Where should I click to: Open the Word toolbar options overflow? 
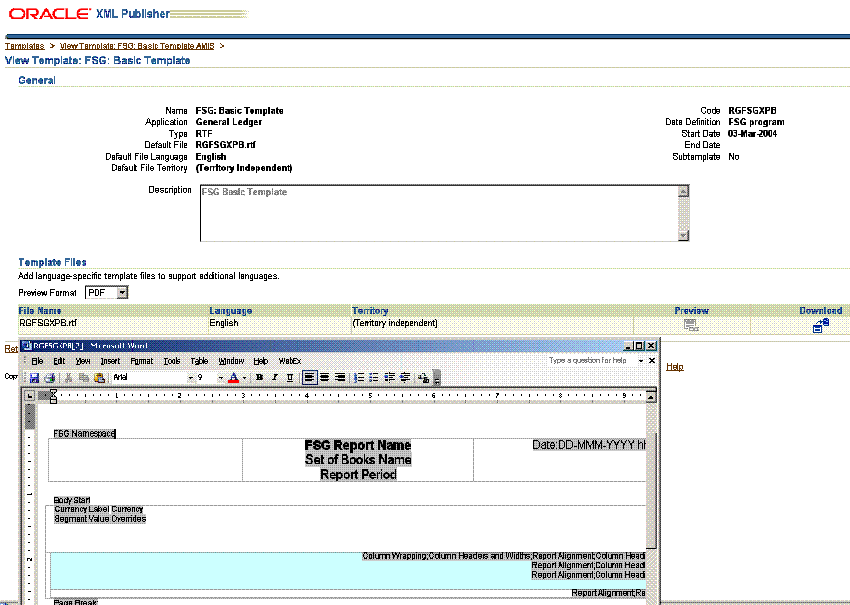[x=436, y=378]
